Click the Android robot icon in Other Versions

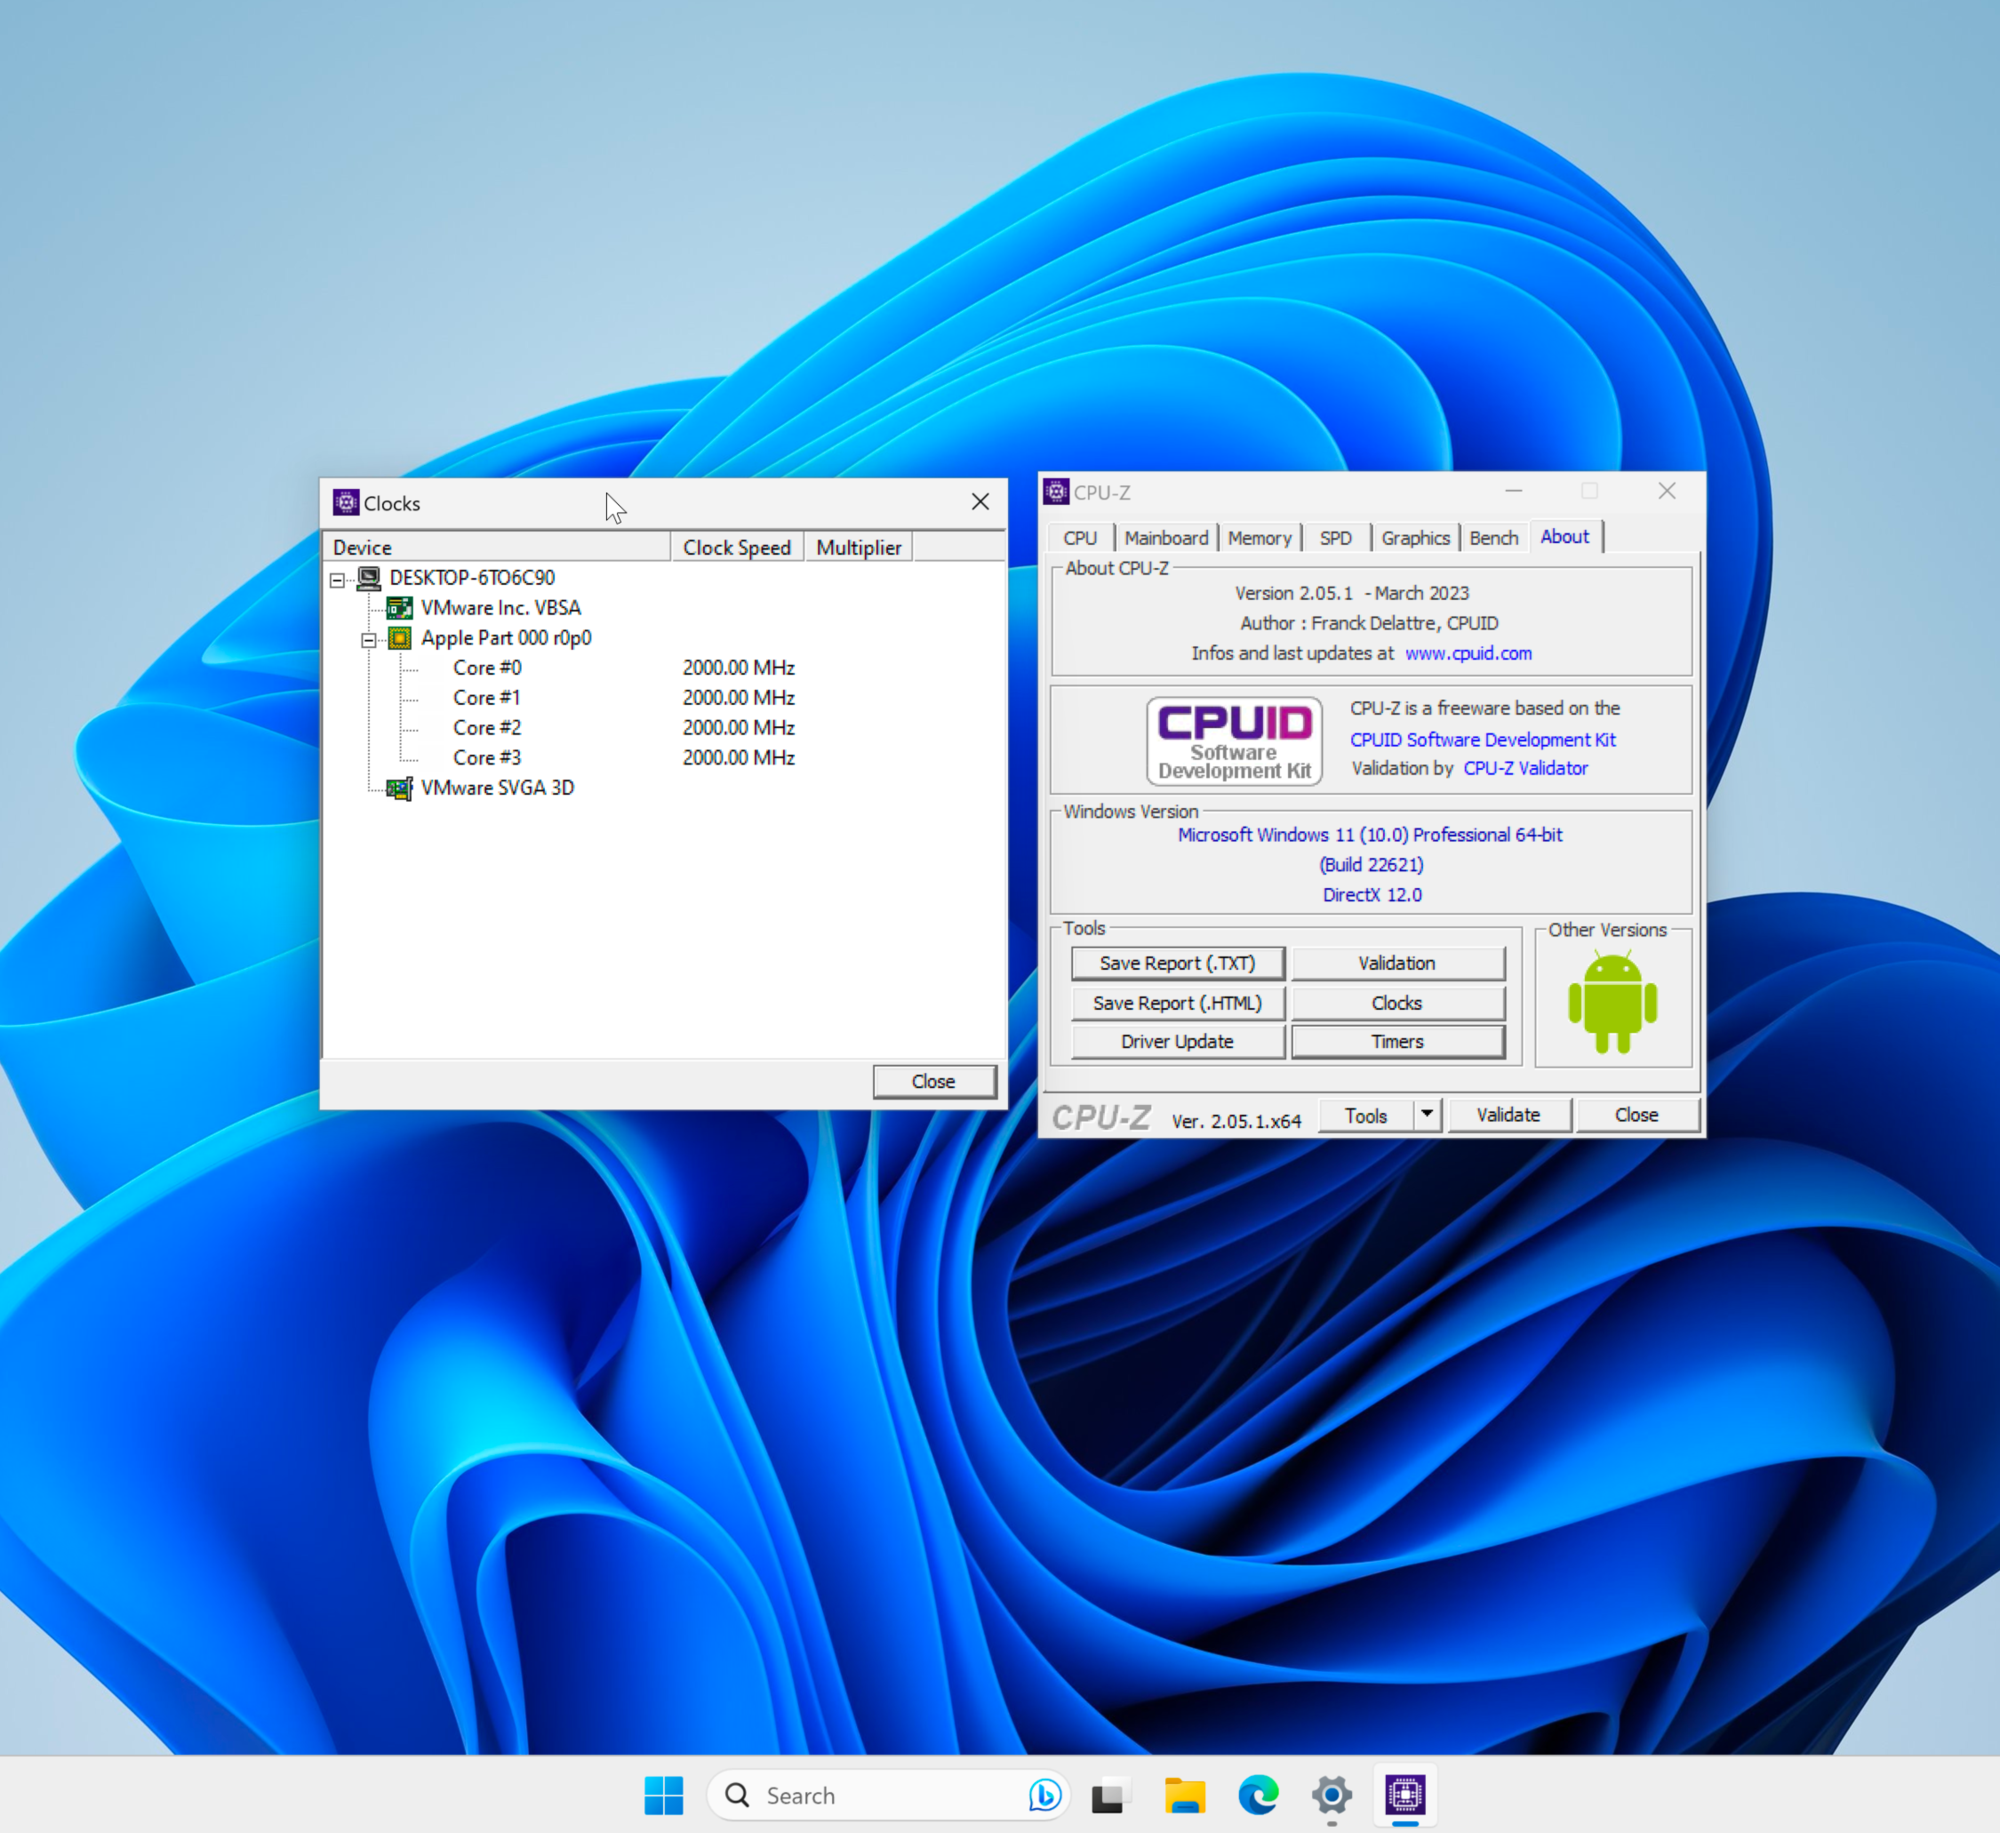[x=1612, y=1003]
